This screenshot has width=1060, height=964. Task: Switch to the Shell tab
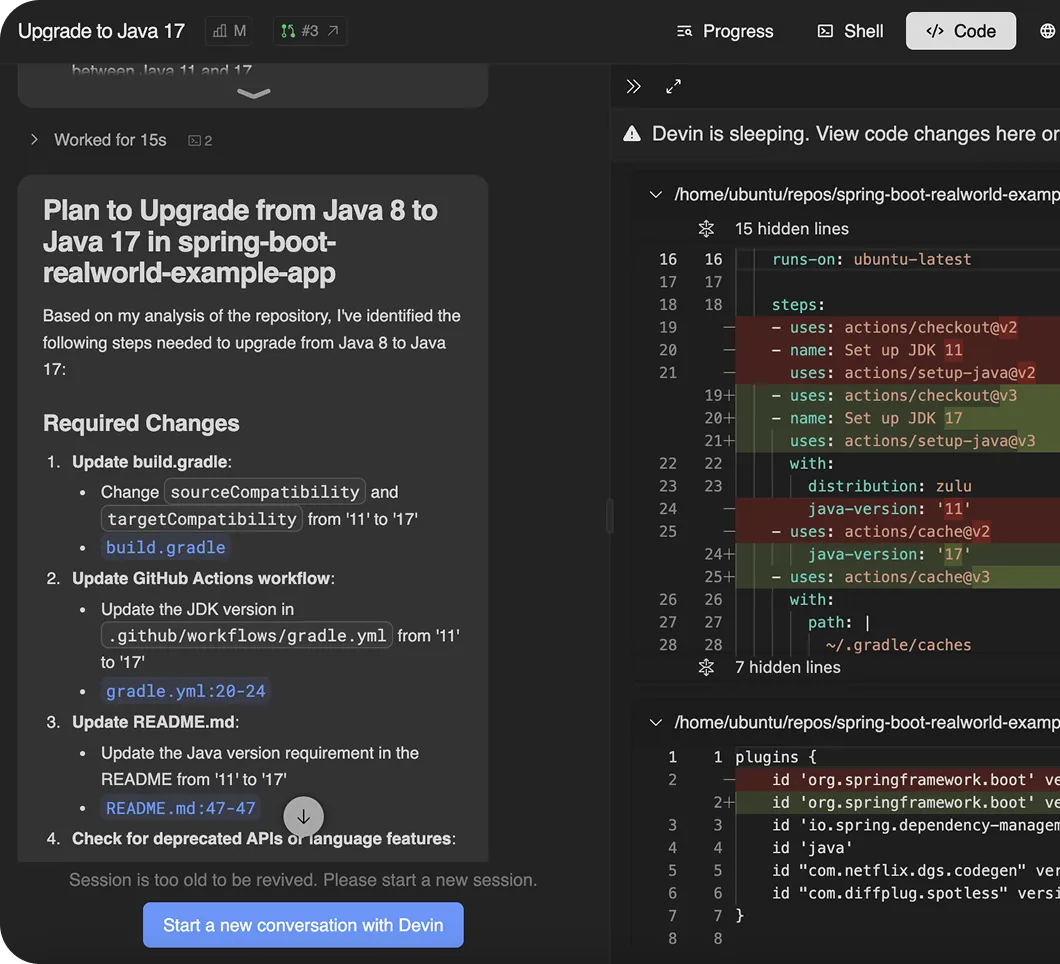click(850, 31)
